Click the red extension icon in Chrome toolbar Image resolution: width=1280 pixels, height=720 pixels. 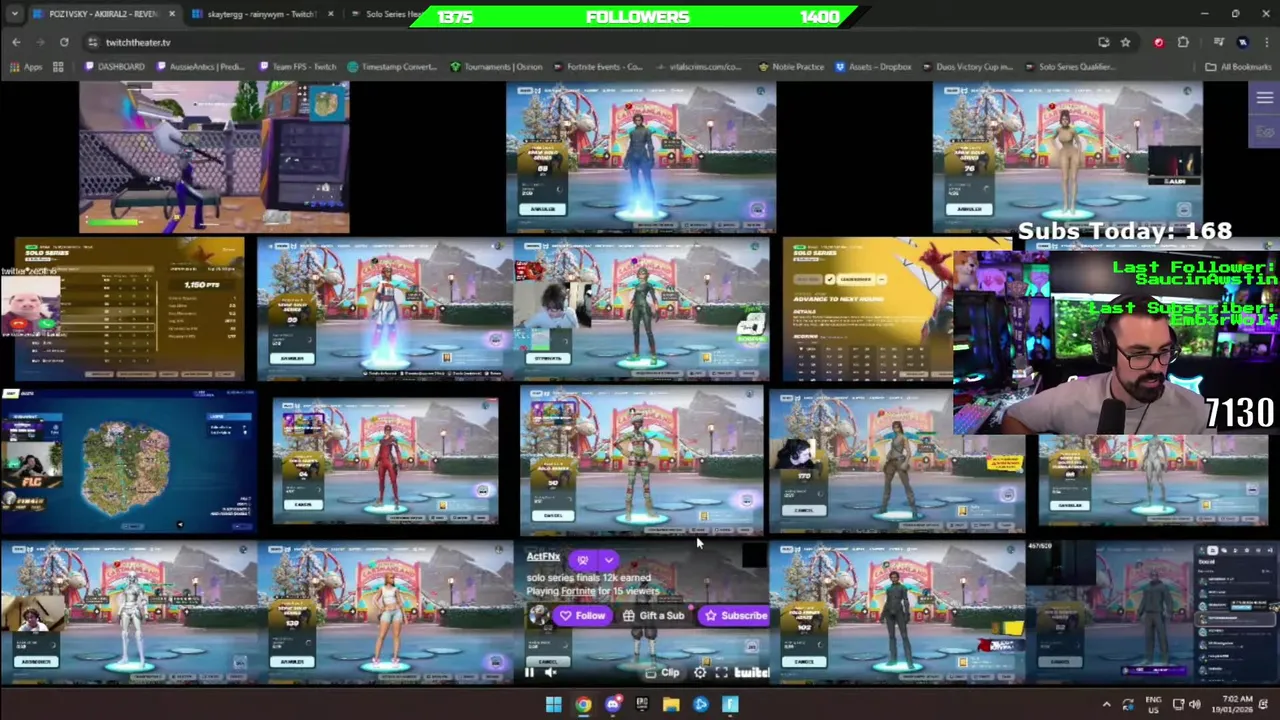1158,42
